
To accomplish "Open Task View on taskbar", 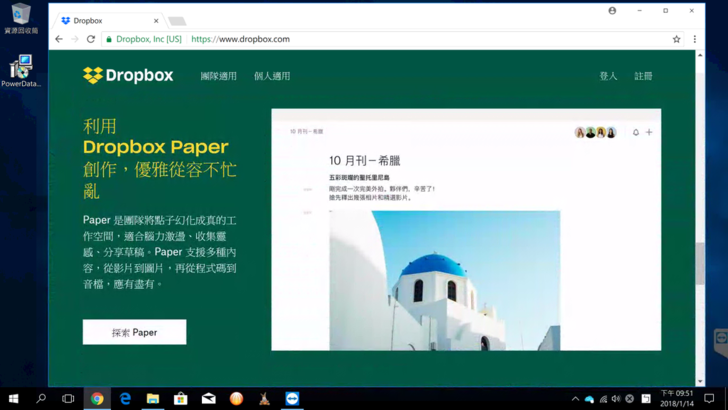I will click(68, 398).
